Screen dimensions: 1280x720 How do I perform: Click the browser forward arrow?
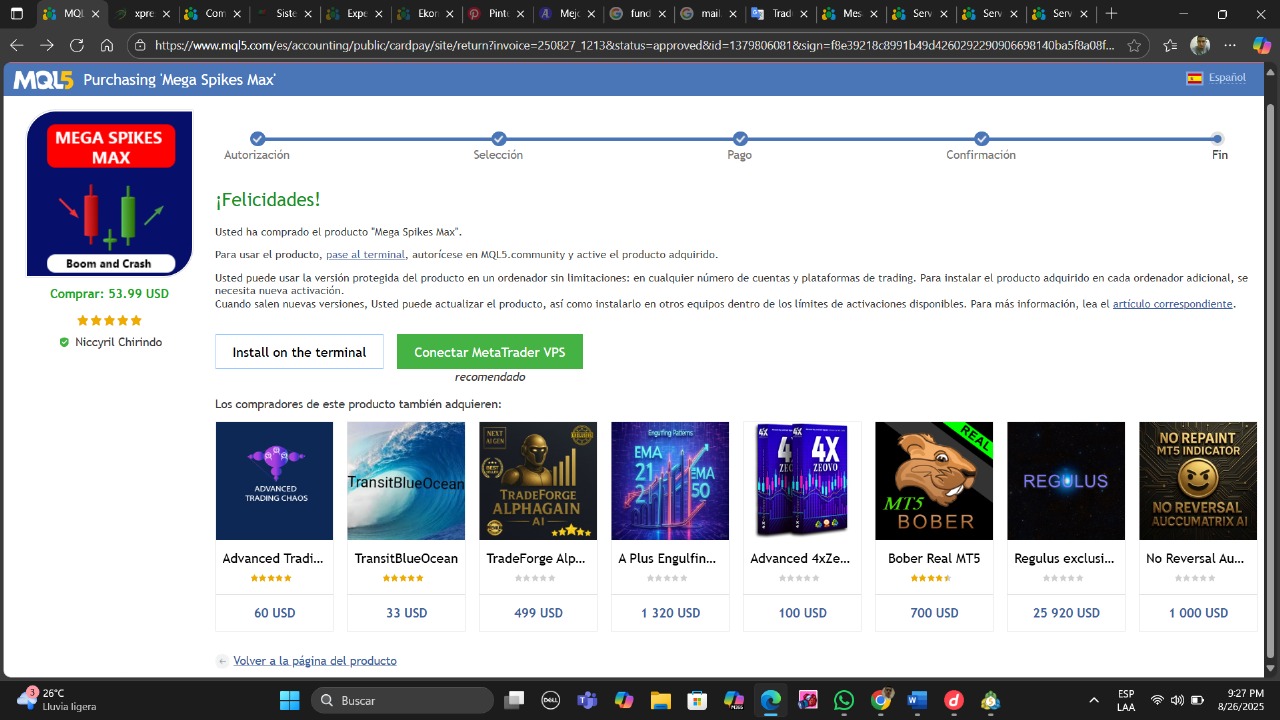pyautogui.click(x=46, y=46)
